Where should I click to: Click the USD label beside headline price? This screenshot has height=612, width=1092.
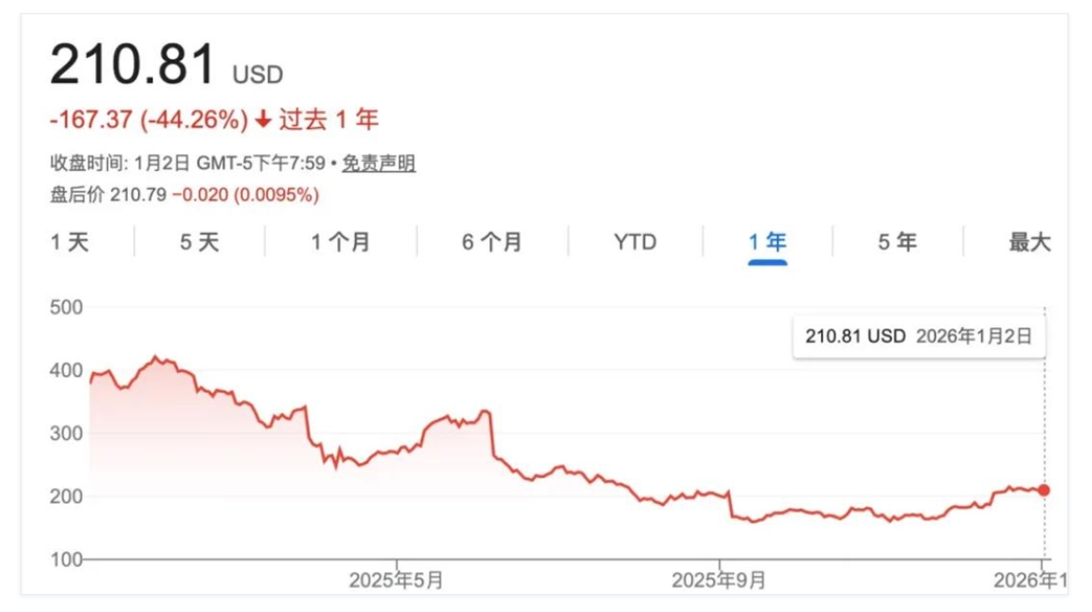(258, 75)
